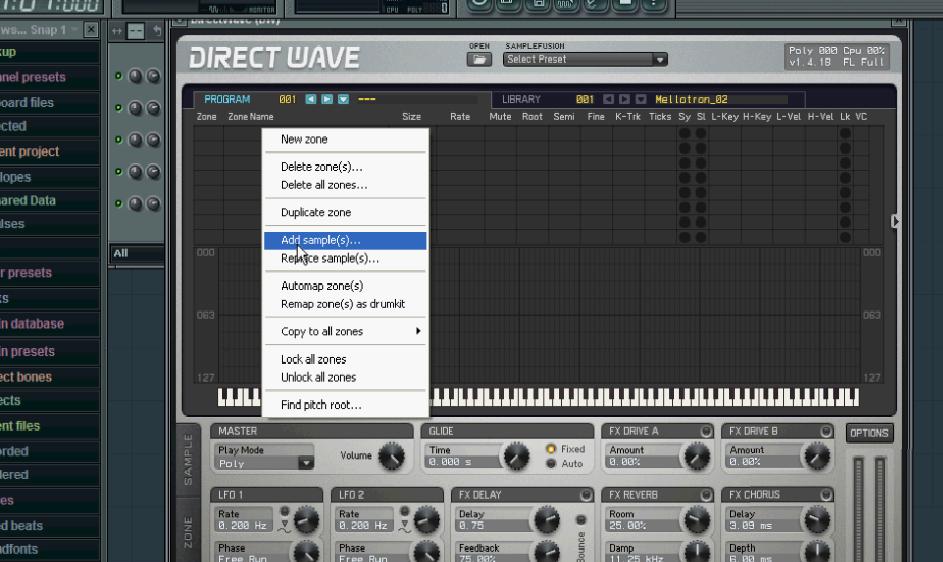Toggle bottom channel's green LED above All filter
The width and height of the screenshot is (943, 562).
click(x=118, y=203)
